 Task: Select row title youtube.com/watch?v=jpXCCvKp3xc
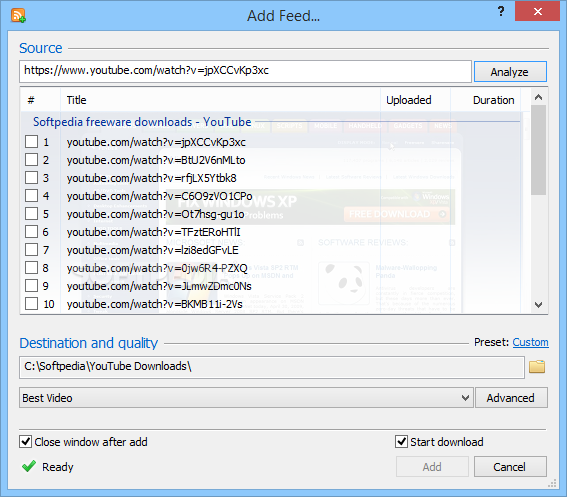(x=156, y=142)
